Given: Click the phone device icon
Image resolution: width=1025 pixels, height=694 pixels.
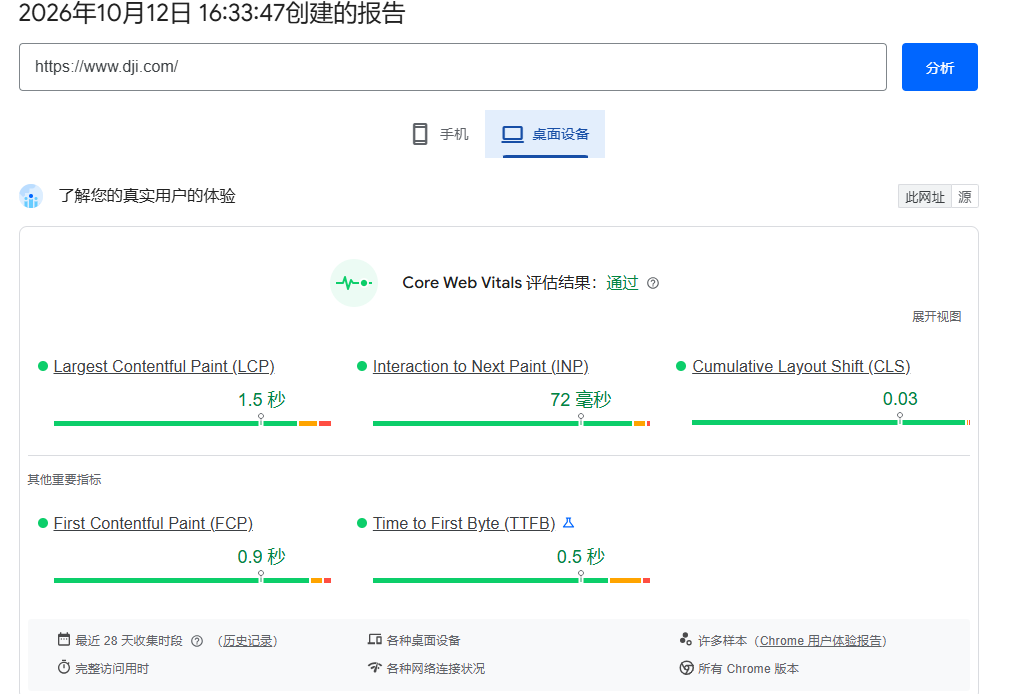Looking at the screenshot, I should click(x=420, y=134).
